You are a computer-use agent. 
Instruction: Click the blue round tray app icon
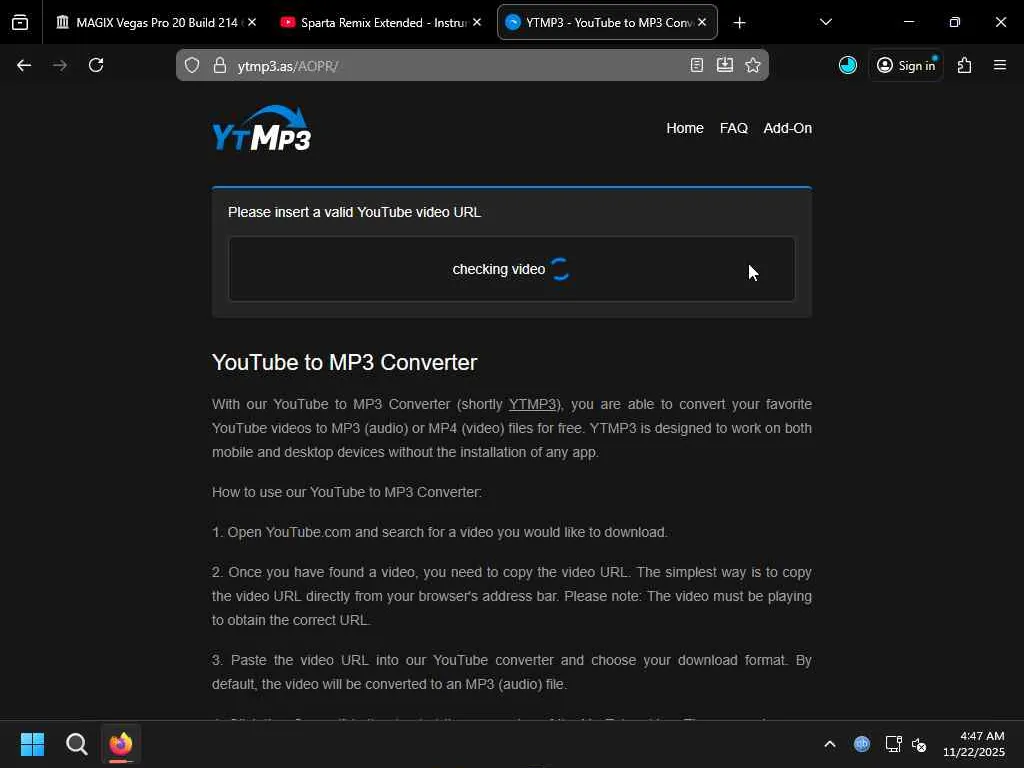[862, 744]
